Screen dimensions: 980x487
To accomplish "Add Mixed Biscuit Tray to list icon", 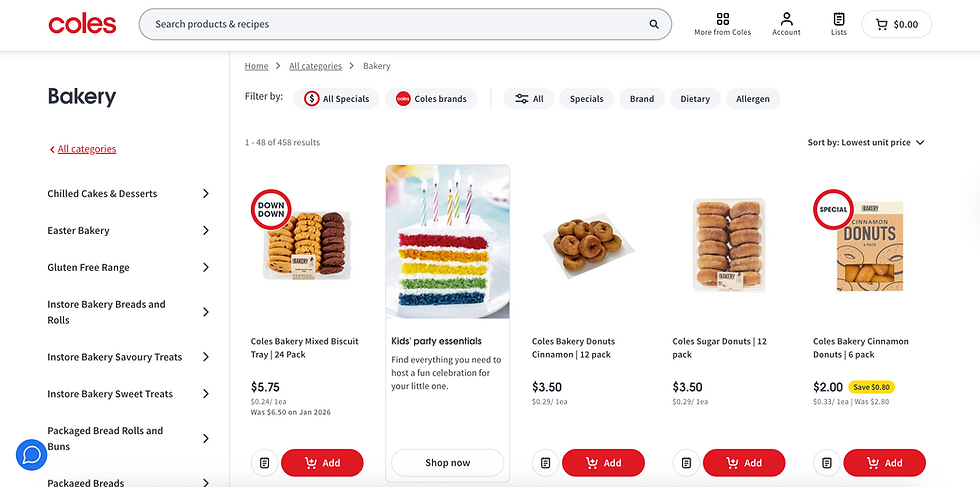I will 264,463.
